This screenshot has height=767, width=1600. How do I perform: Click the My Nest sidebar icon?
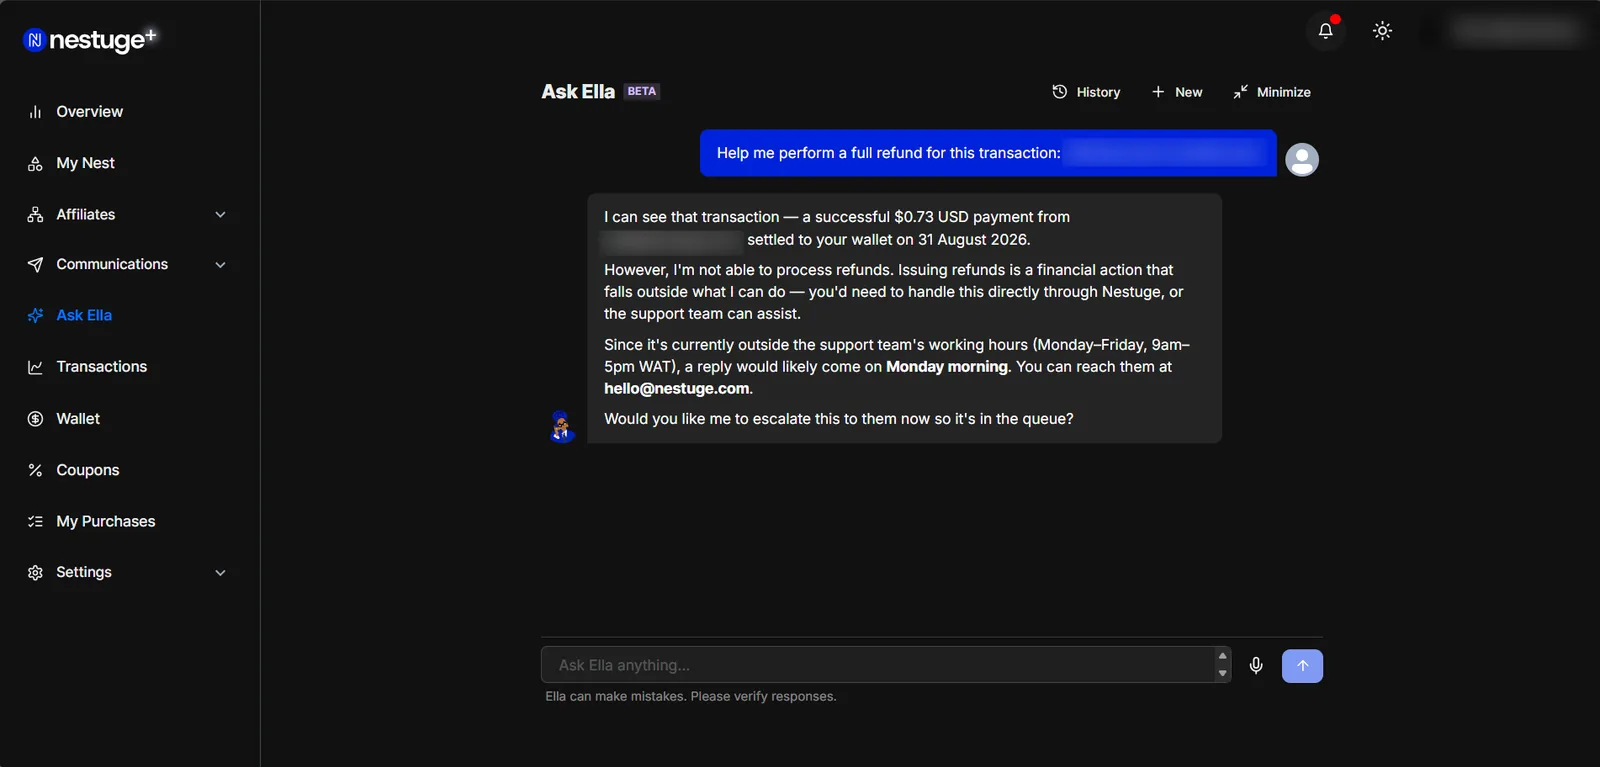(35, 163)
